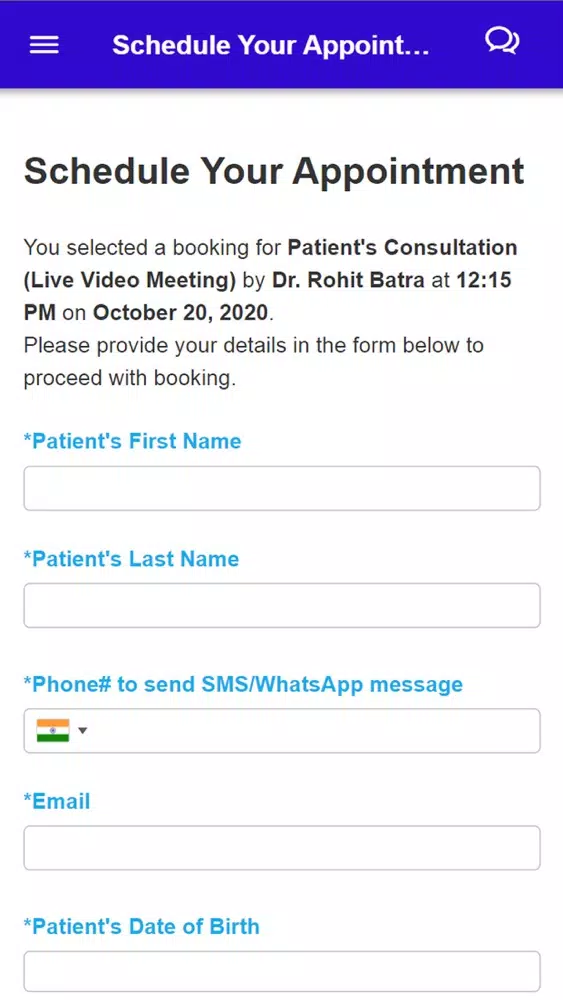Focus the Patient's First Name field
The height and width of the screenshot is (1000, 563).
click(x=282, y=488)
